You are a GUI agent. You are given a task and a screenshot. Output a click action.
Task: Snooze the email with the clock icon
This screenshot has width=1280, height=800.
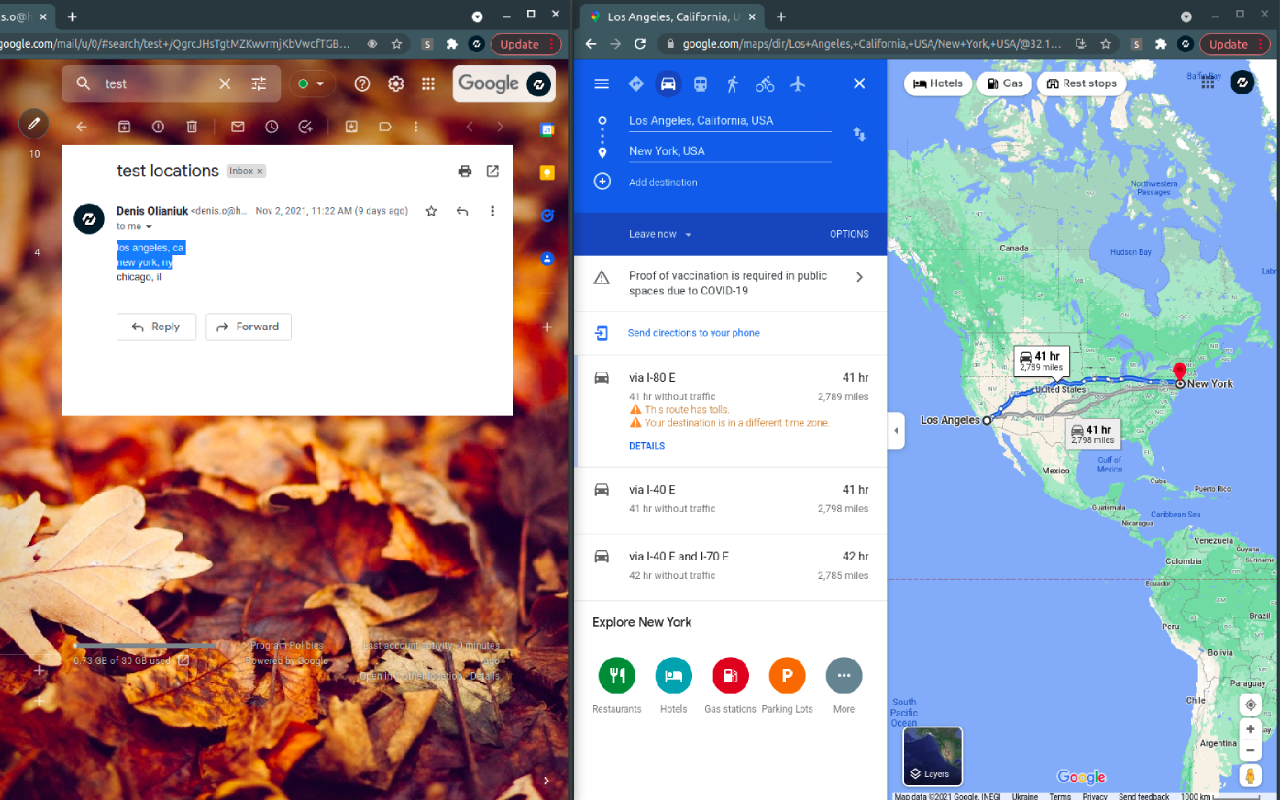tap(272, 127)
